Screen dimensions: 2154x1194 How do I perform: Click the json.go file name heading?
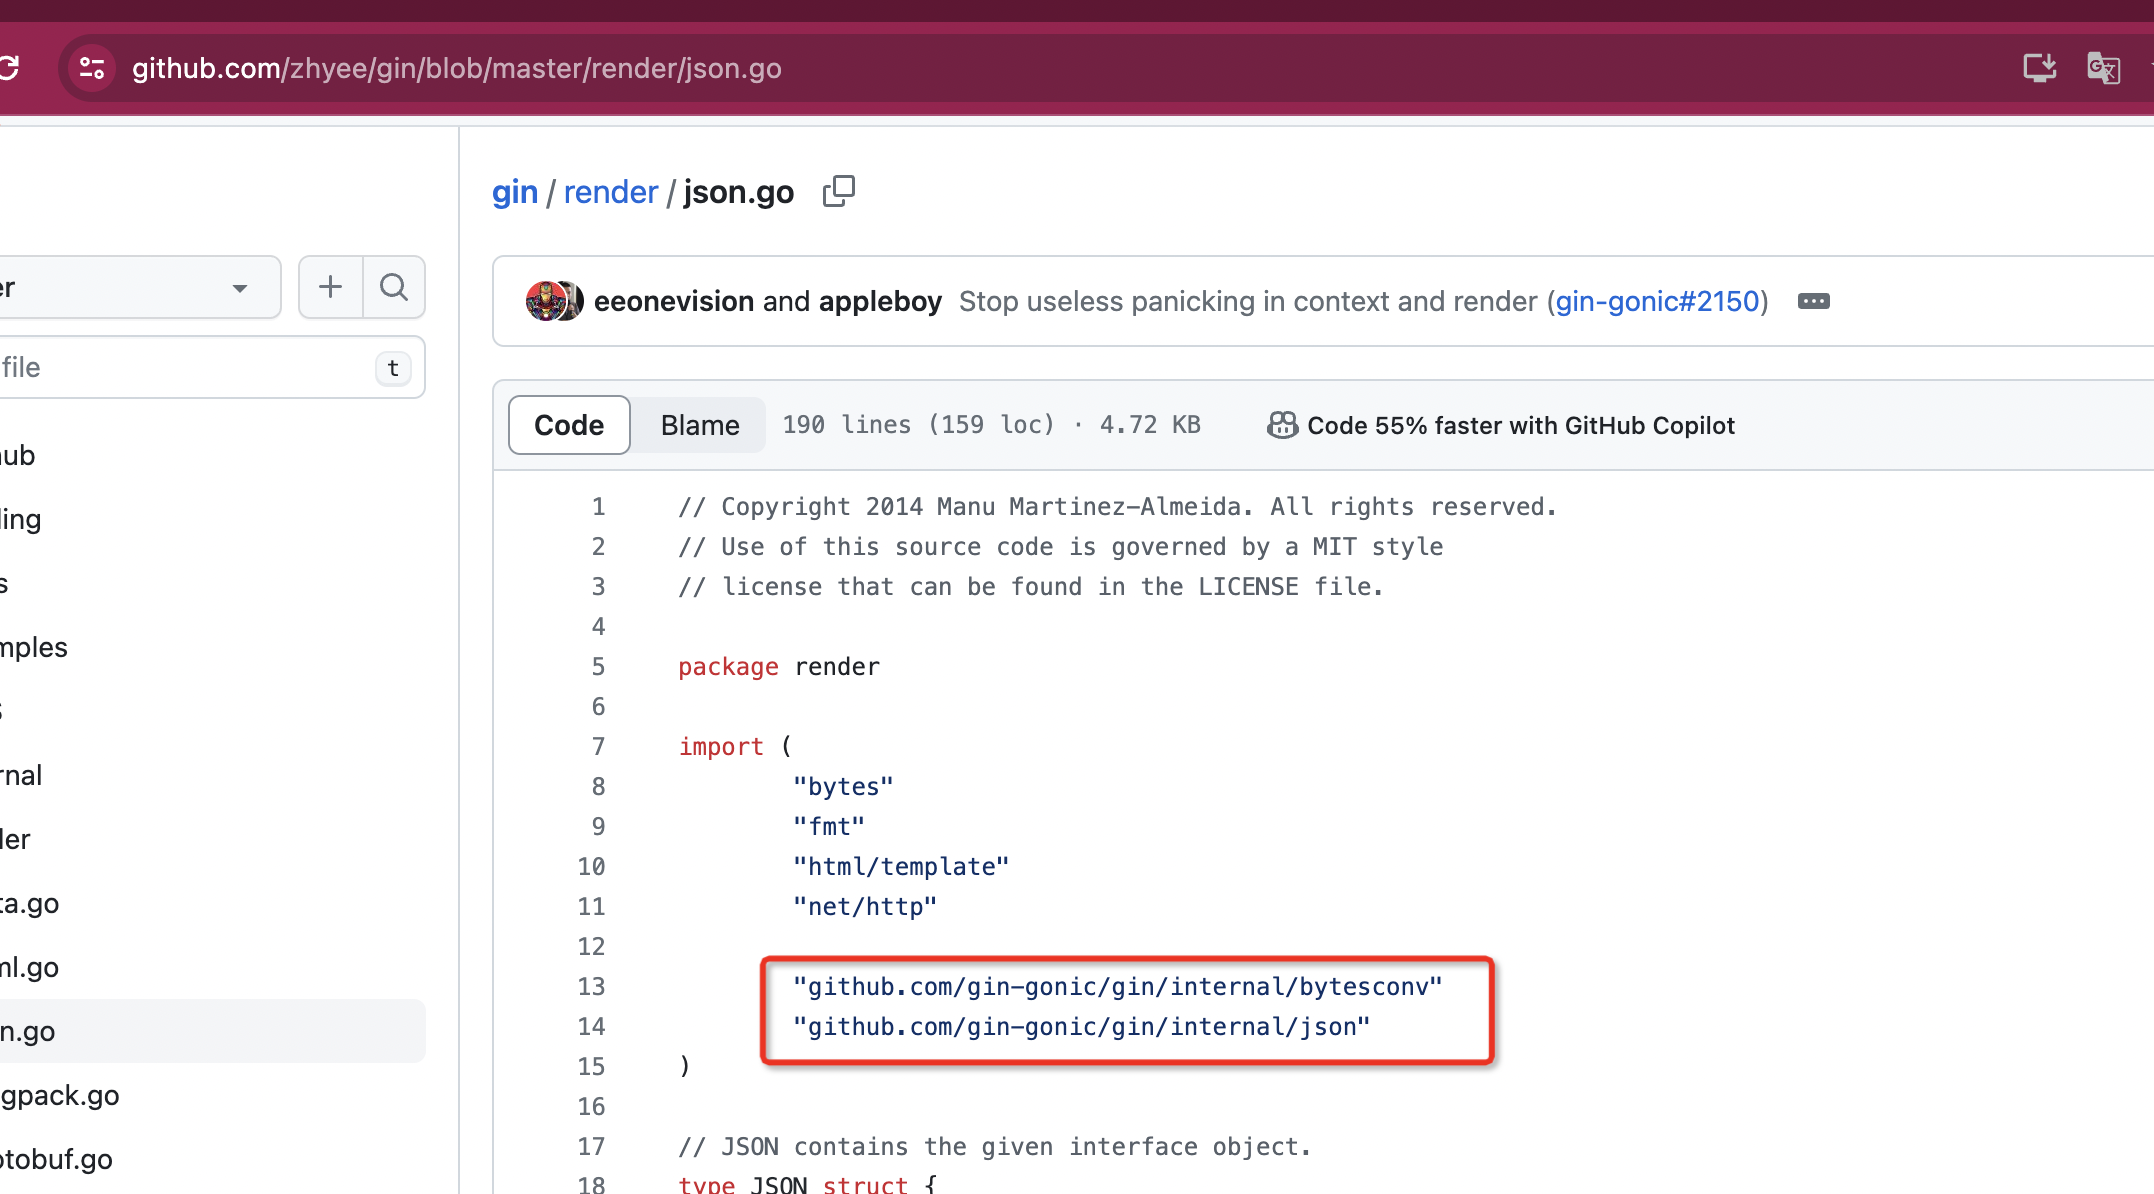(x=739, y=191)
